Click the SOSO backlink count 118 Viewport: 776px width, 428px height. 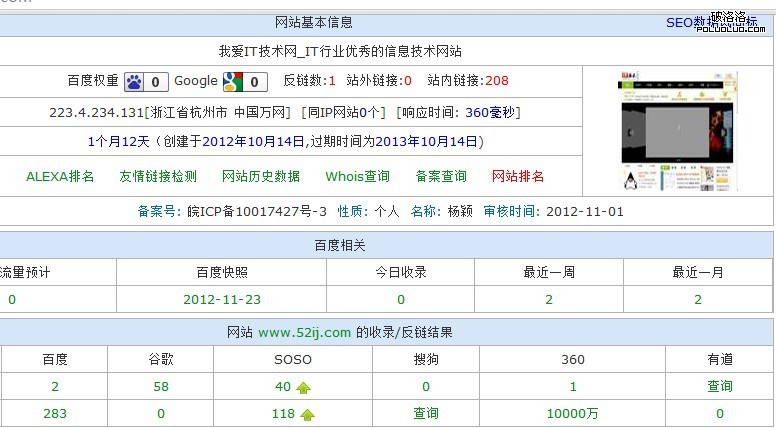point(284,414)
